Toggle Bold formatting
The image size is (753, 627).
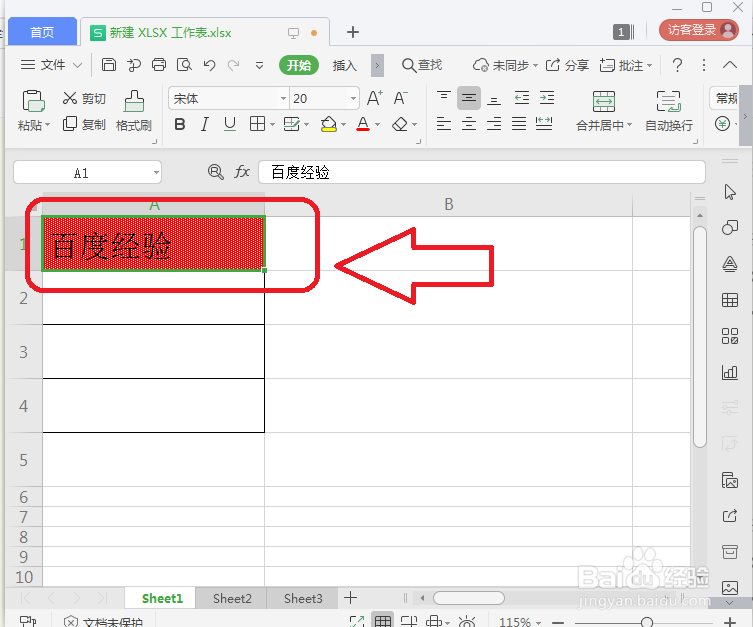pyautogui.click(x=180, y=124)
